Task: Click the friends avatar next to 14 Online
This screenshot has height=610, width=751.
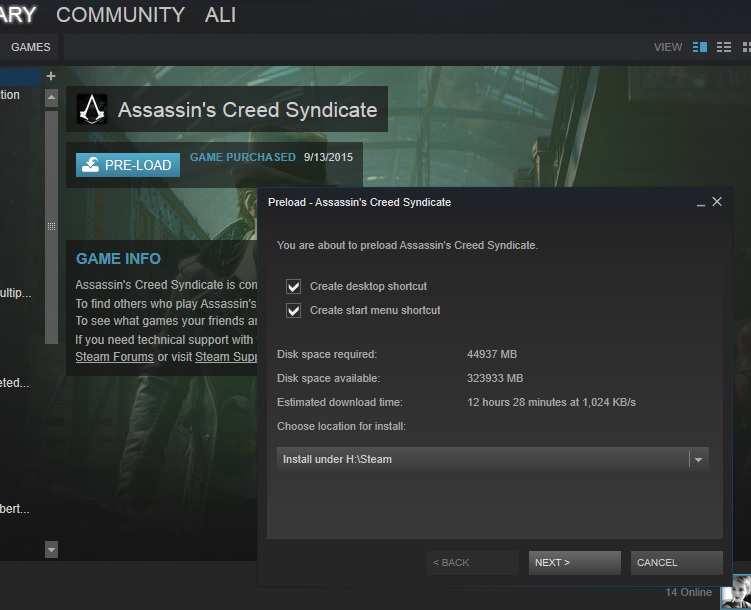Action: click(735, 592)
